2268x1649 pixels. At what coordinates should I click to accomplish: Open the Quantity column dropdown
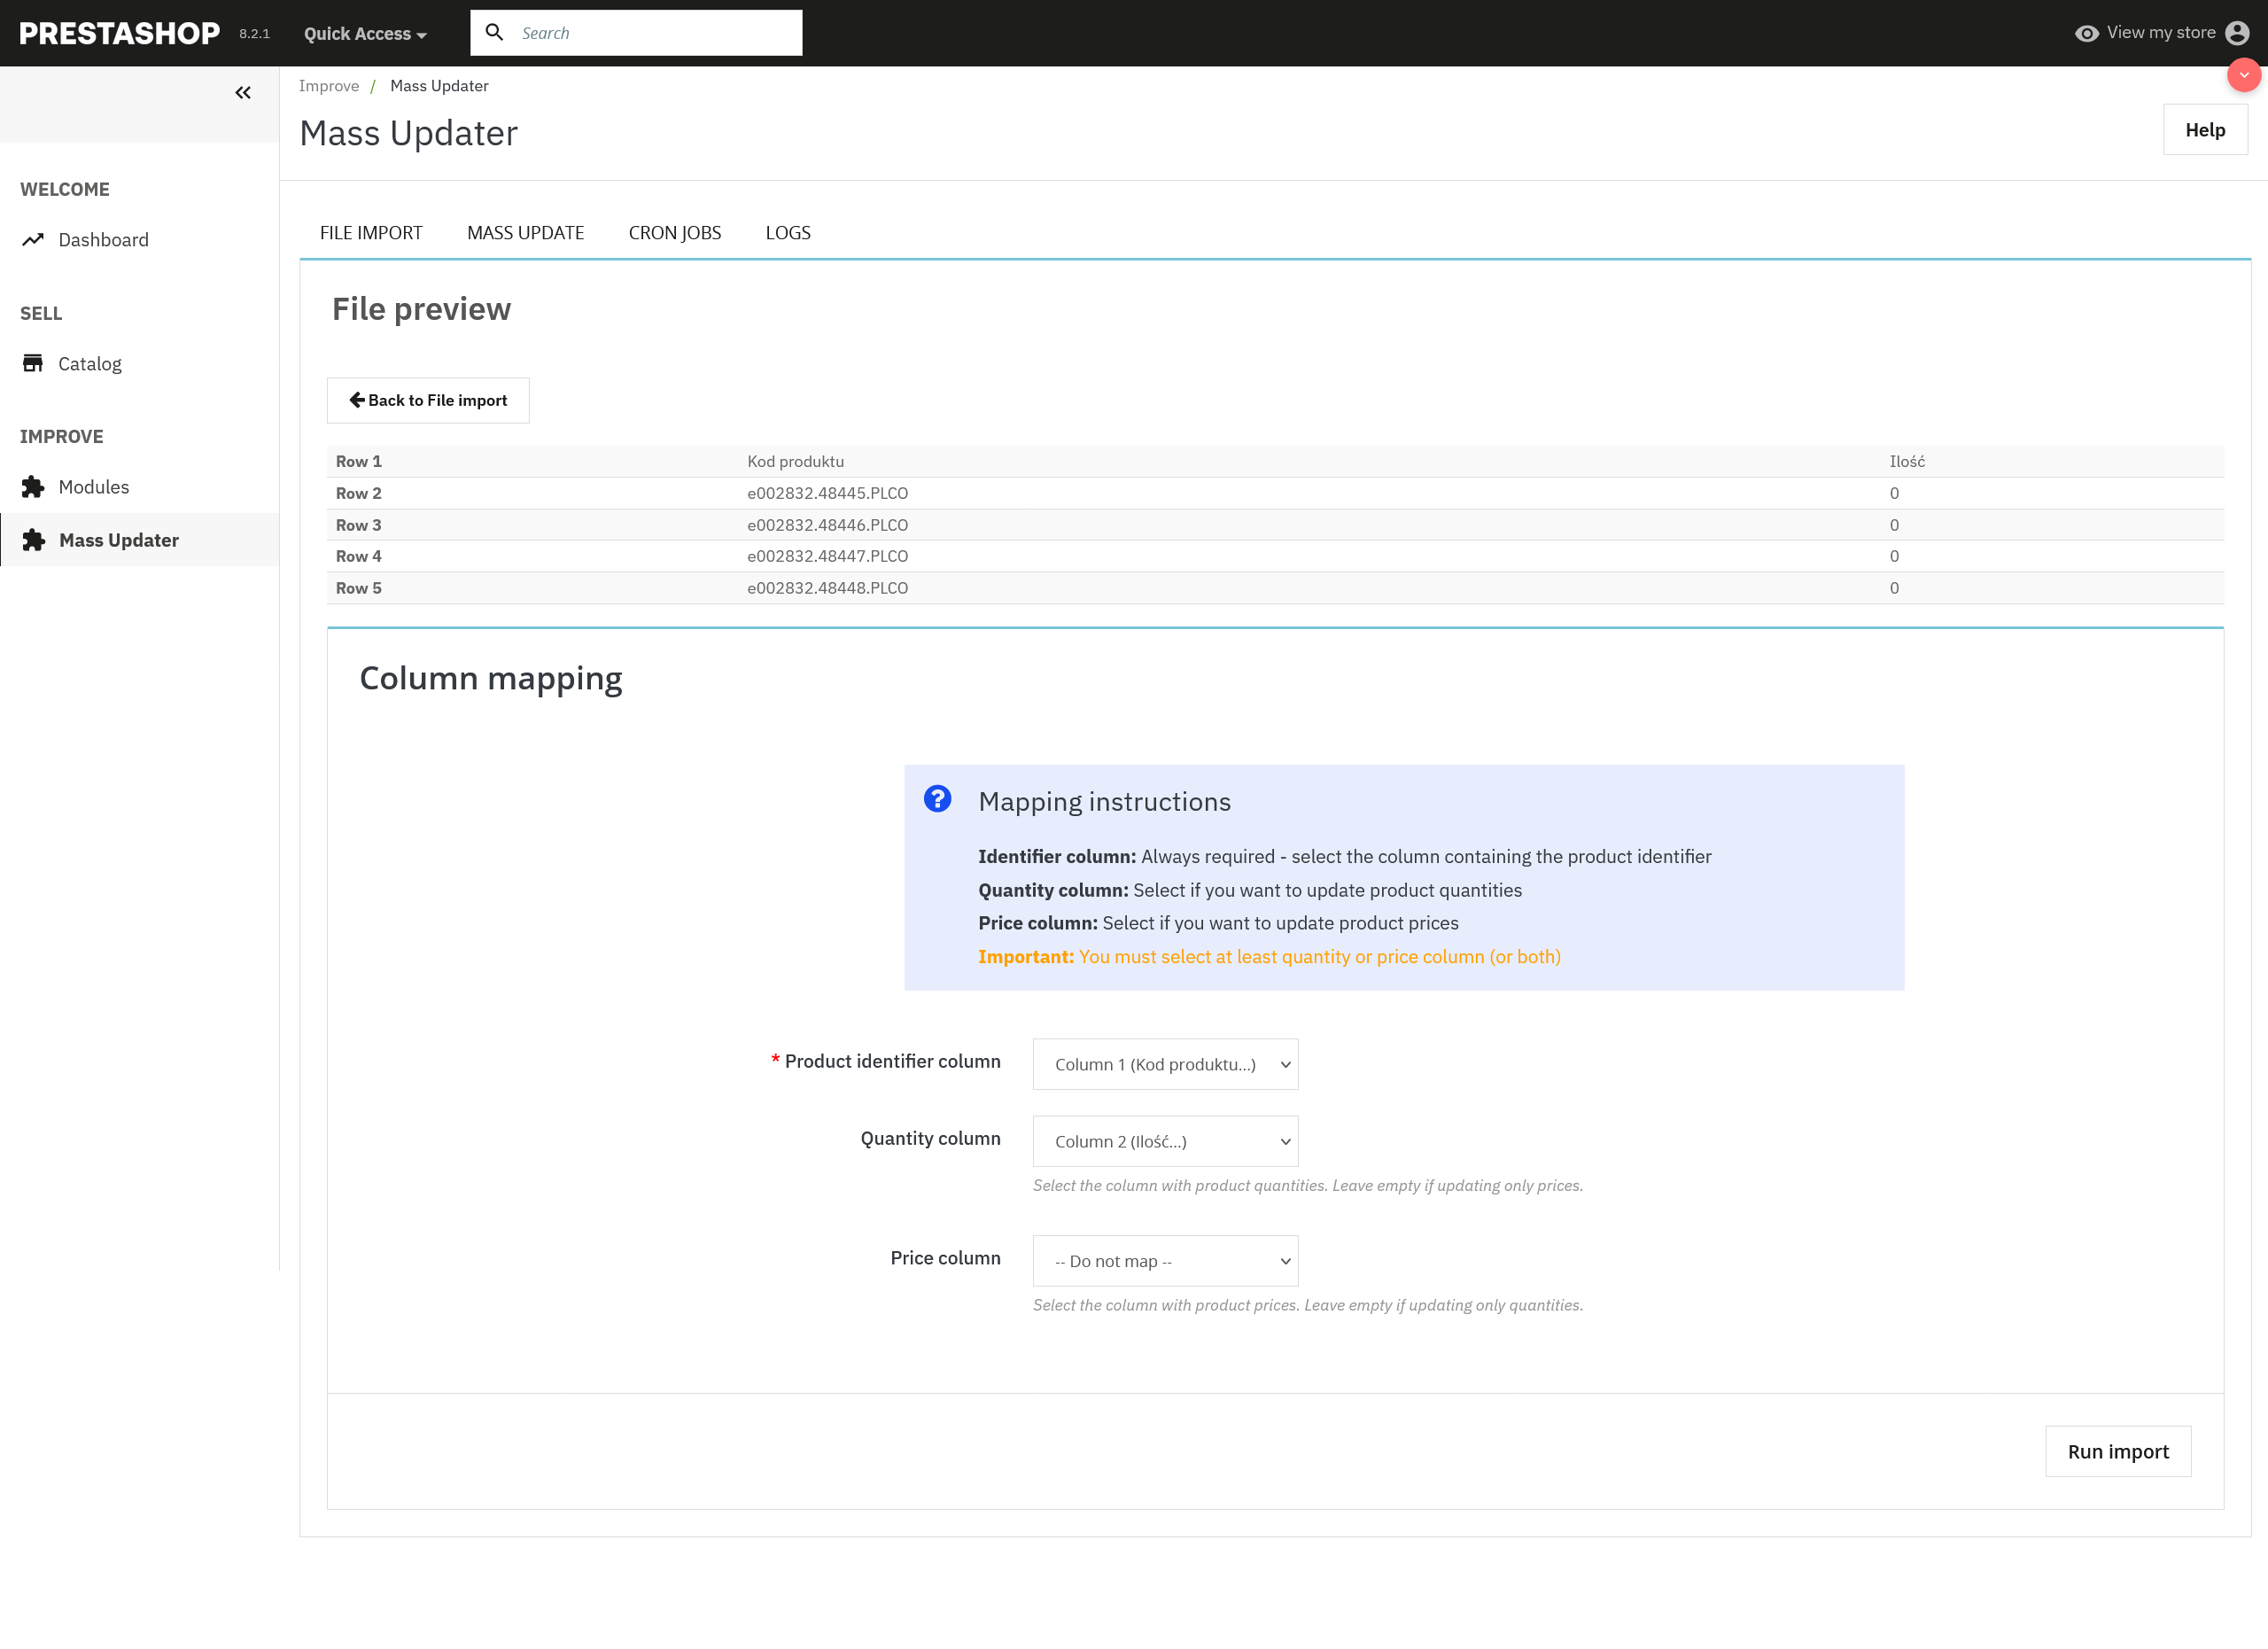[1165, 1141]
